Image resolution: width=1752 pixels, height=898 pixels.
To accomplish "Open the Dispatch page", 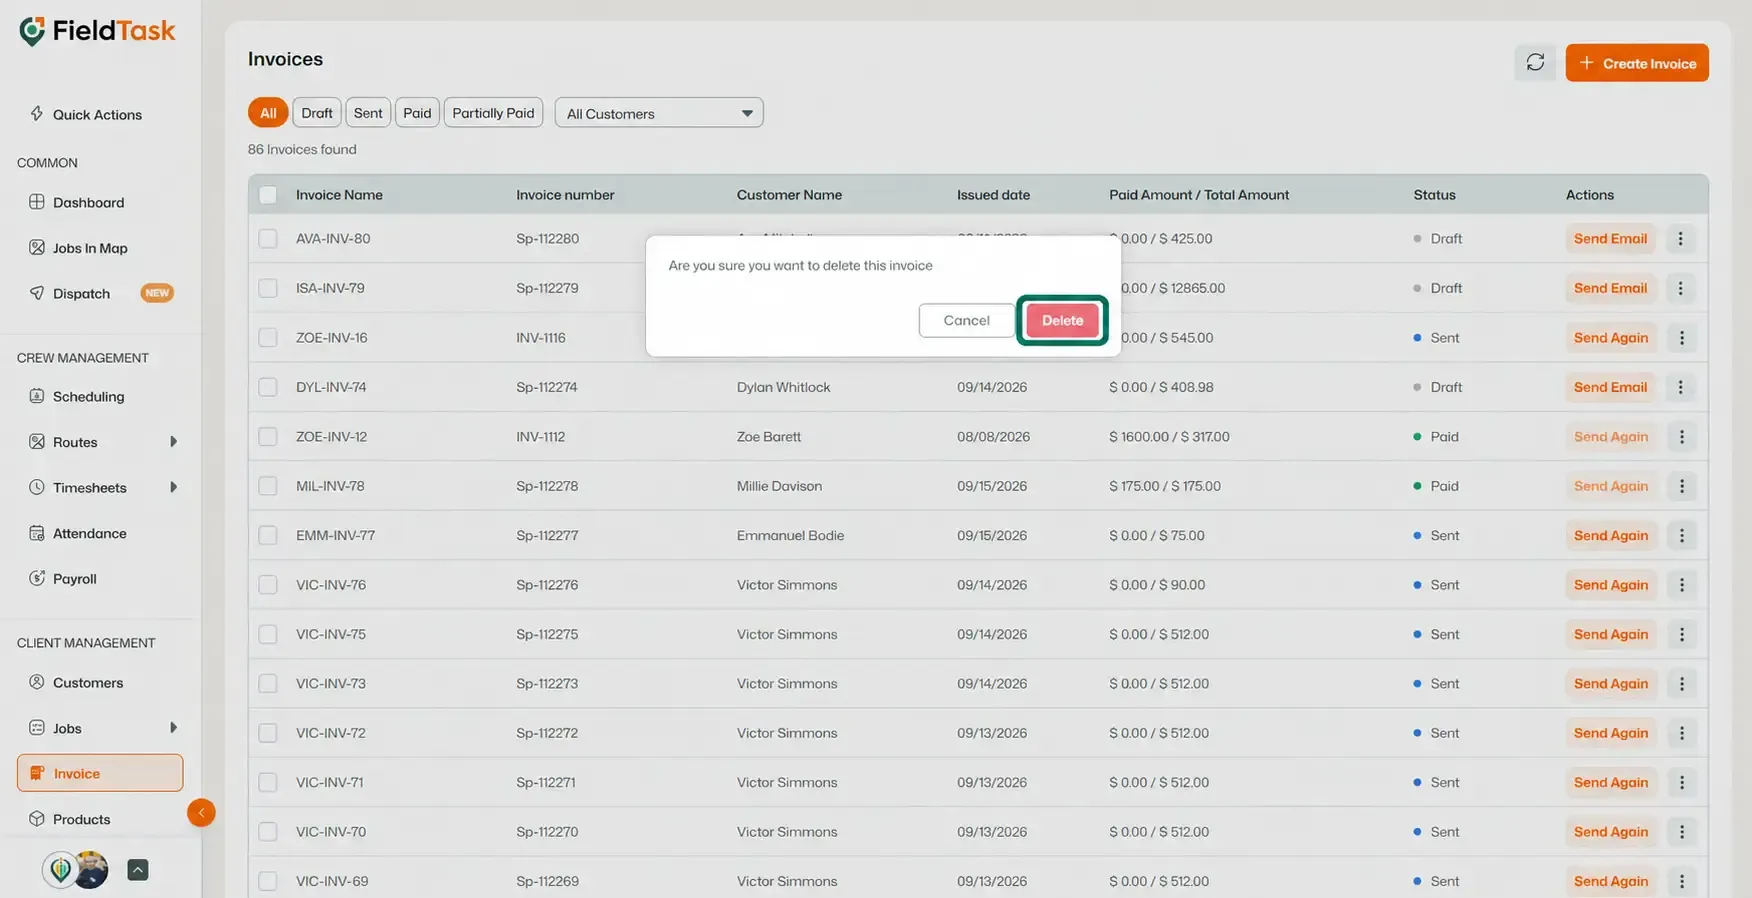I will 81,293.
